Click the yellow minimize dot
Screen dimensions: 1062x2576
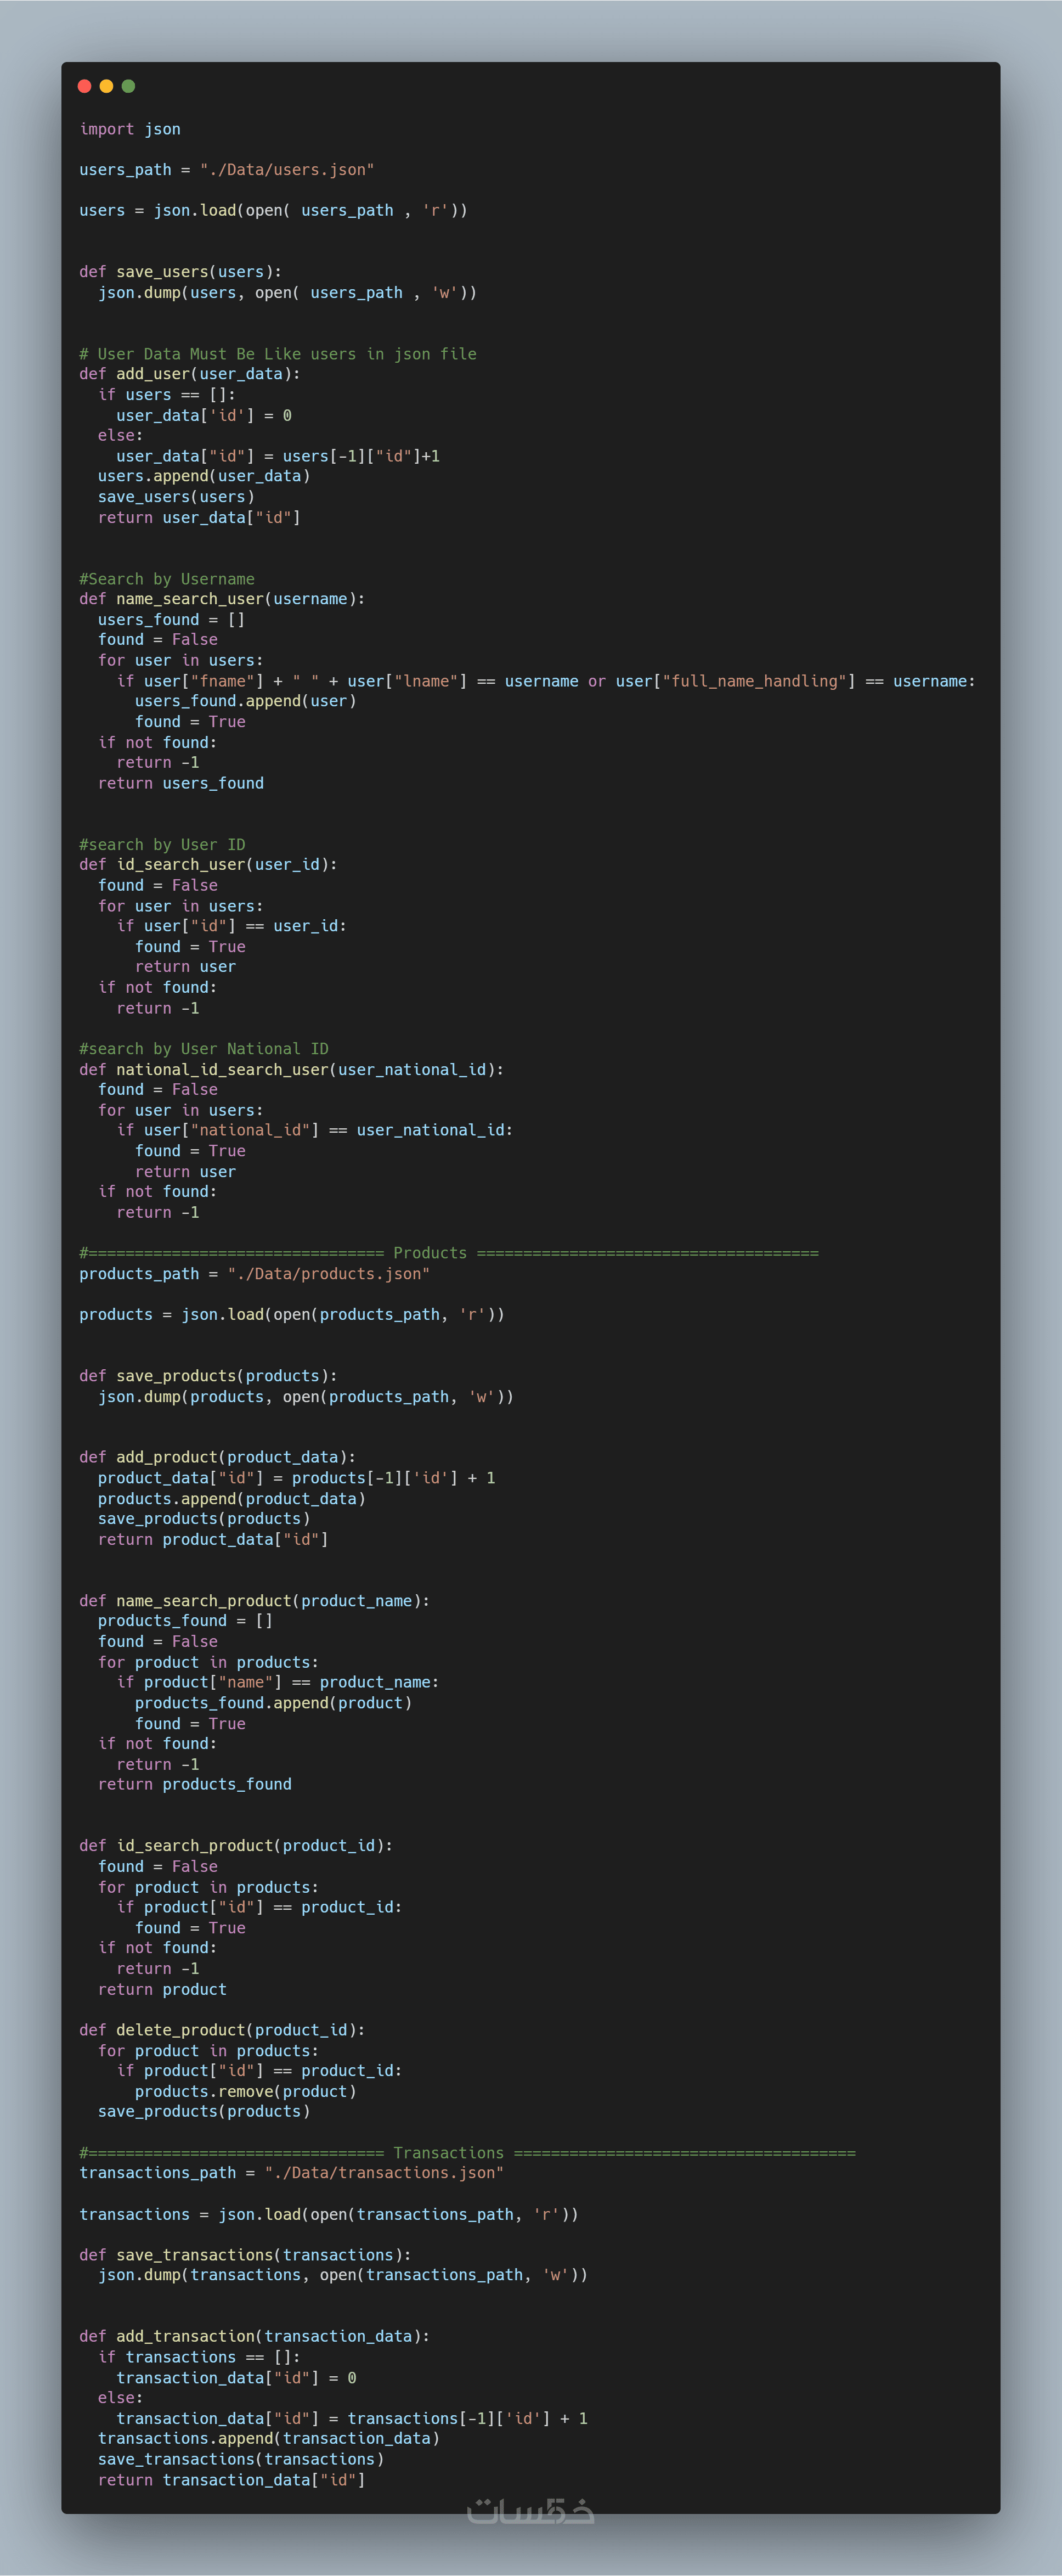click(106, 86)
